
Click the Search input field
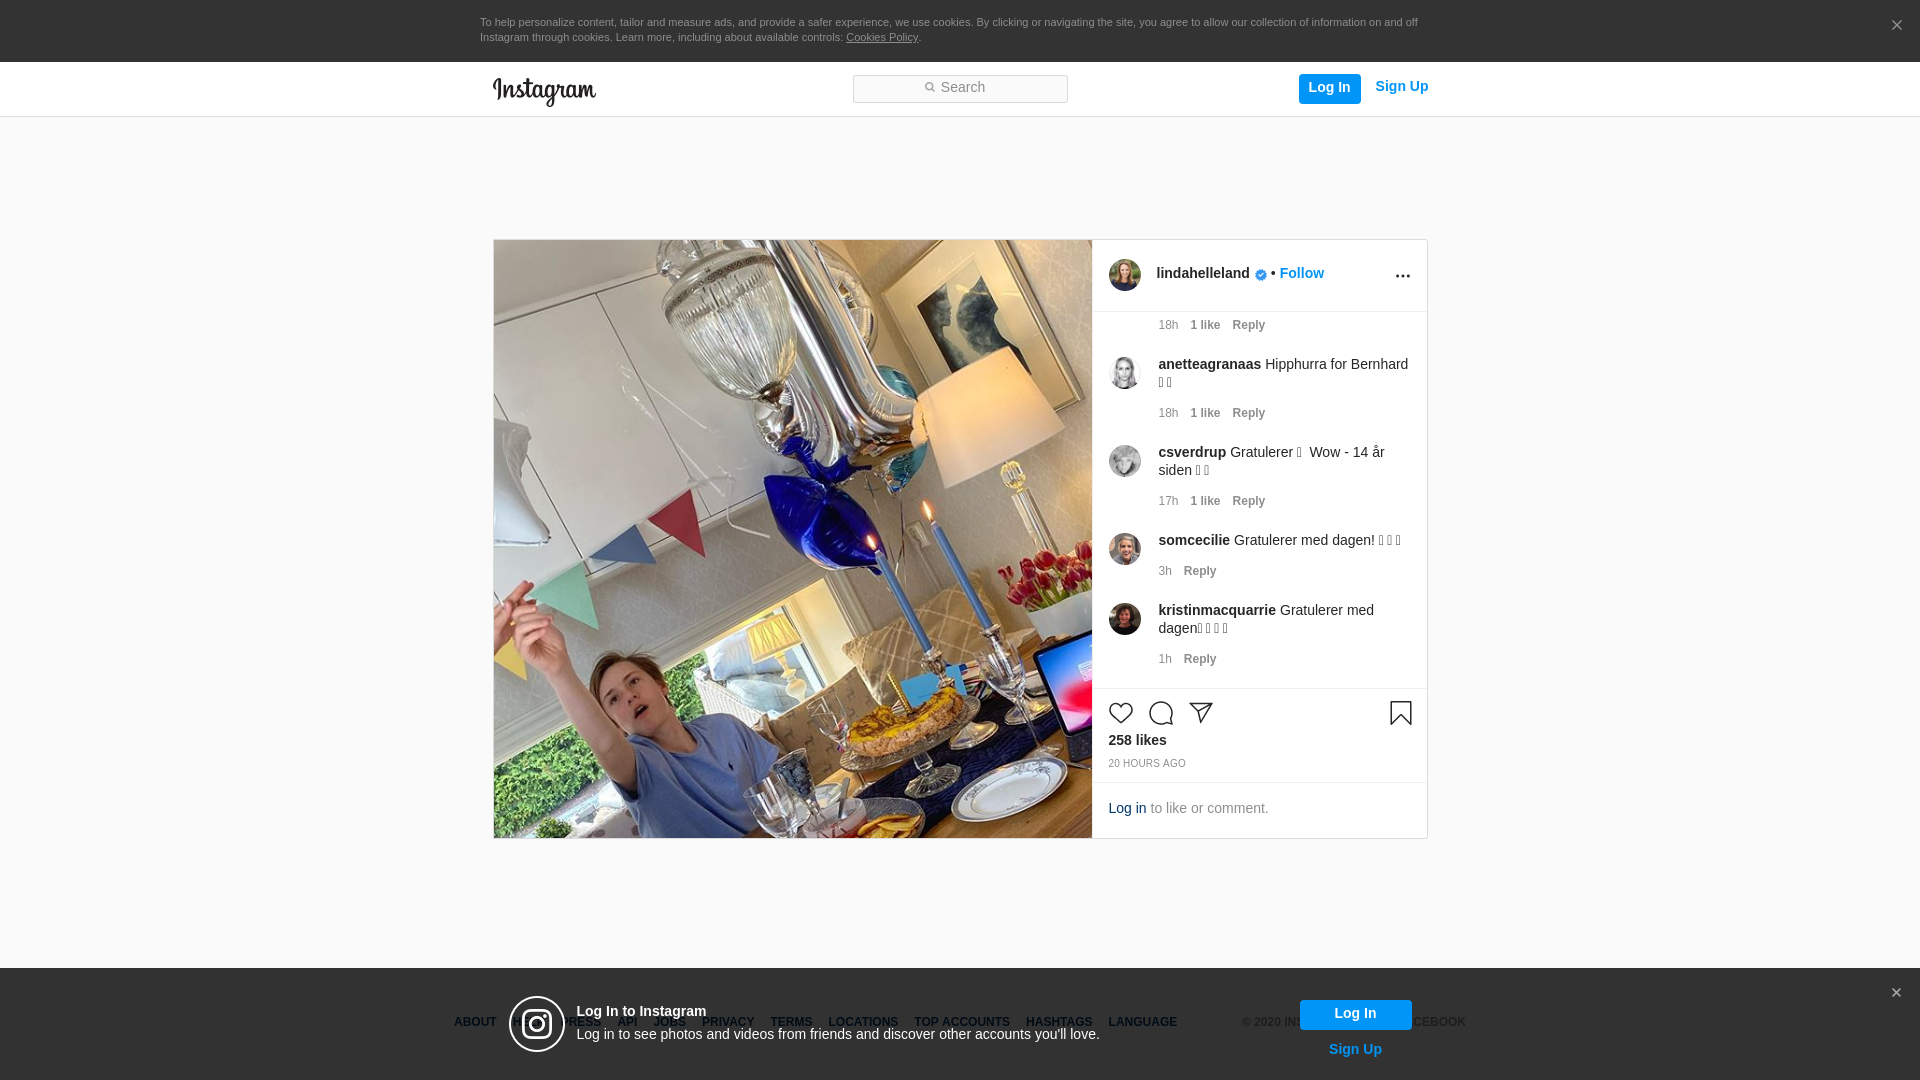[960, 88]
